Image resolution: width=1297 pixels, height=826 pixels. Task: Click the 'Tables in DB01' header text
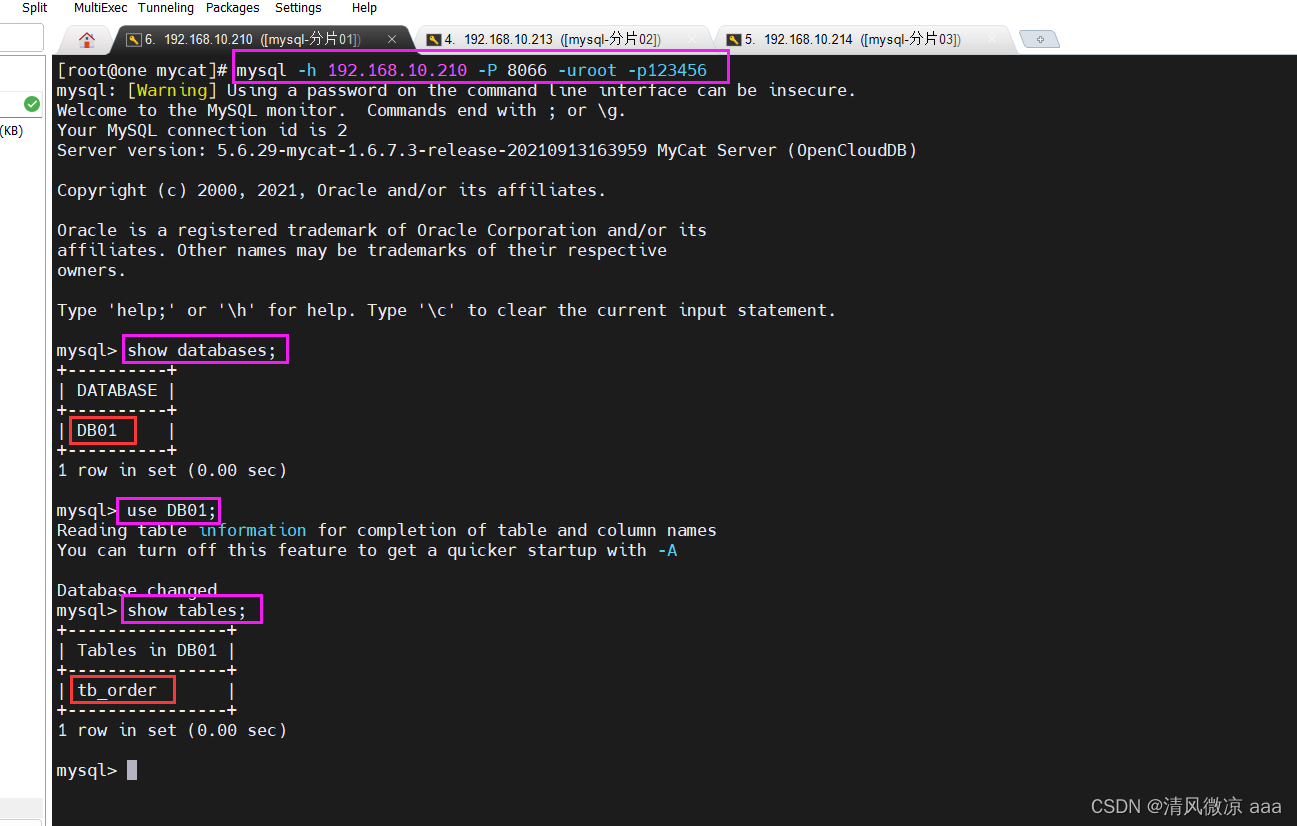[x=147, y=650]
